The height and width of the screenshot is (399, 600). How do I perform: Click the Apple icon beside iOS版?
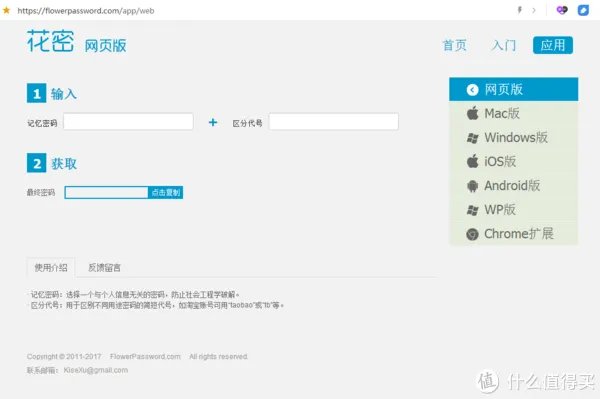(x=473, y=161)
